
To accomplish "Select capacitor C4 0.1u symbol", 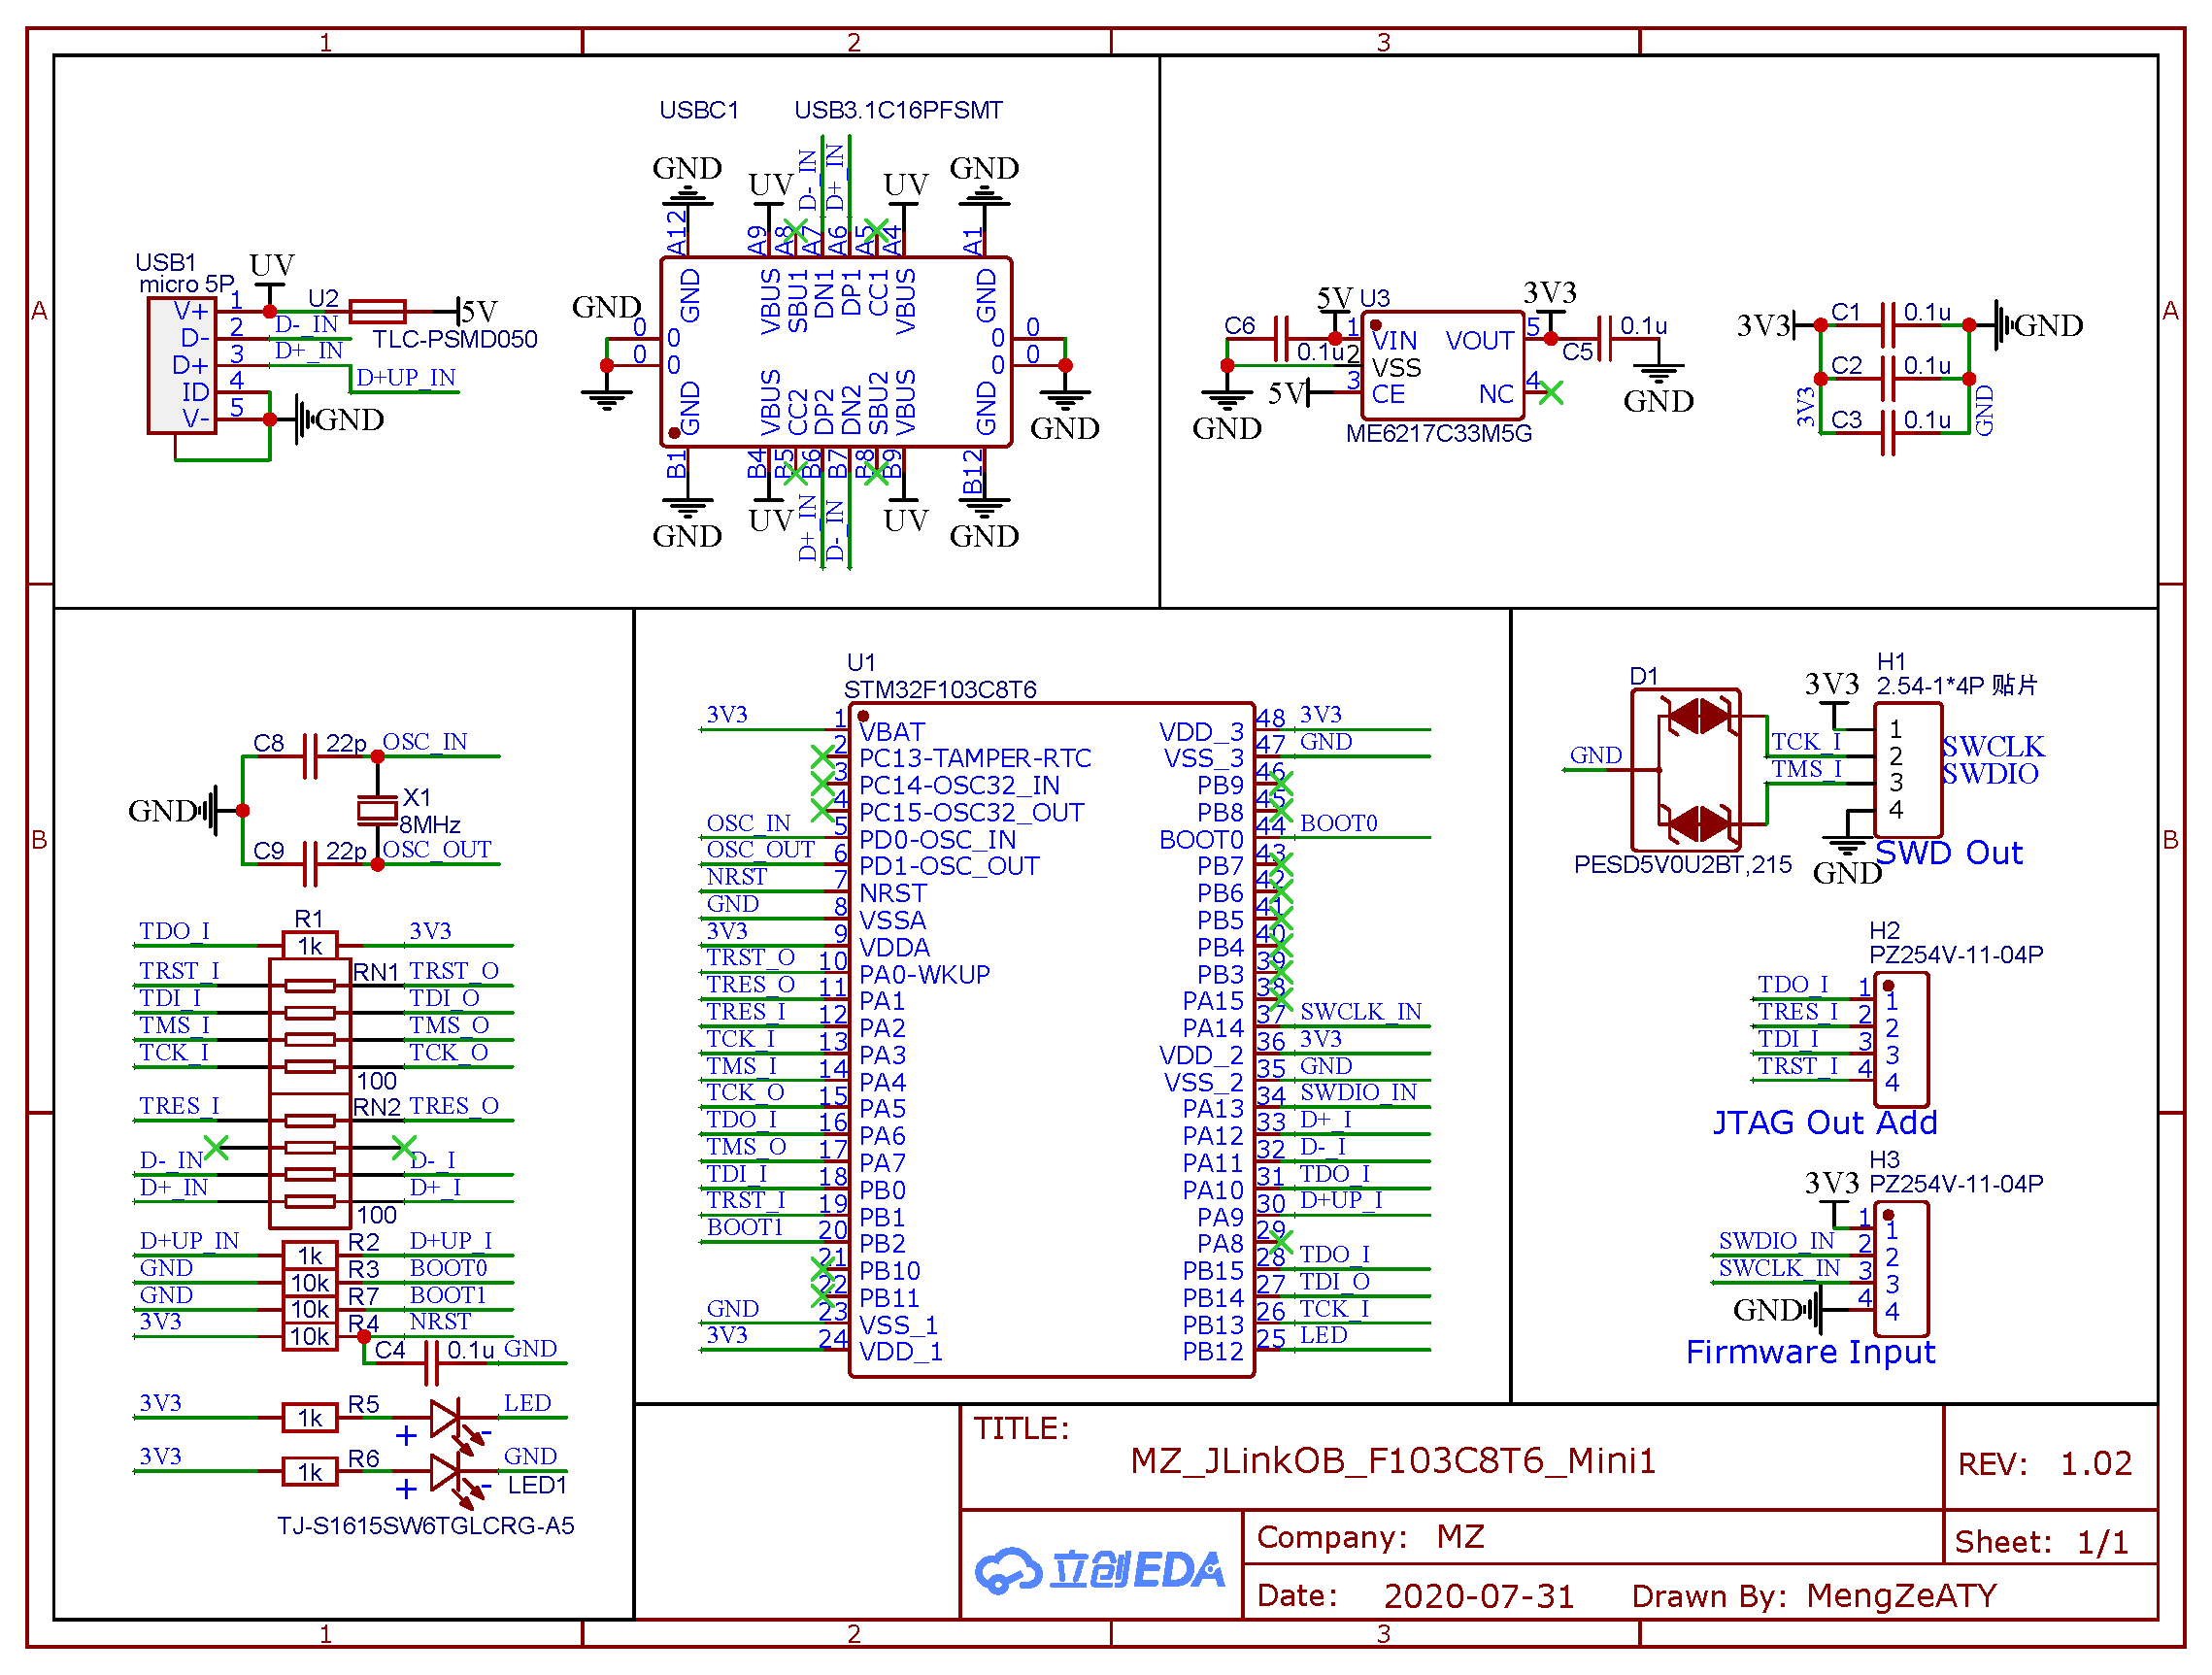I will 433,1362.
